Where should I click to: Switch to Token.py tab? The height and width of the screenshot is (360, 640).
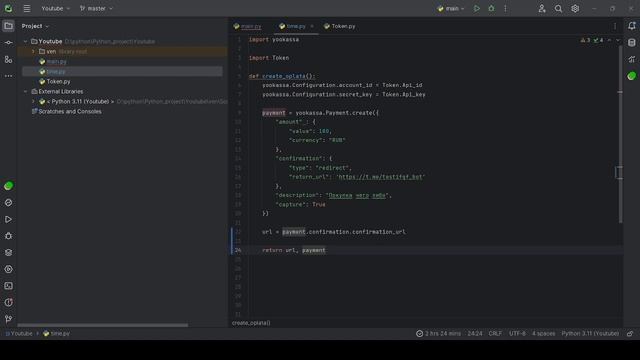pos(340,26)
